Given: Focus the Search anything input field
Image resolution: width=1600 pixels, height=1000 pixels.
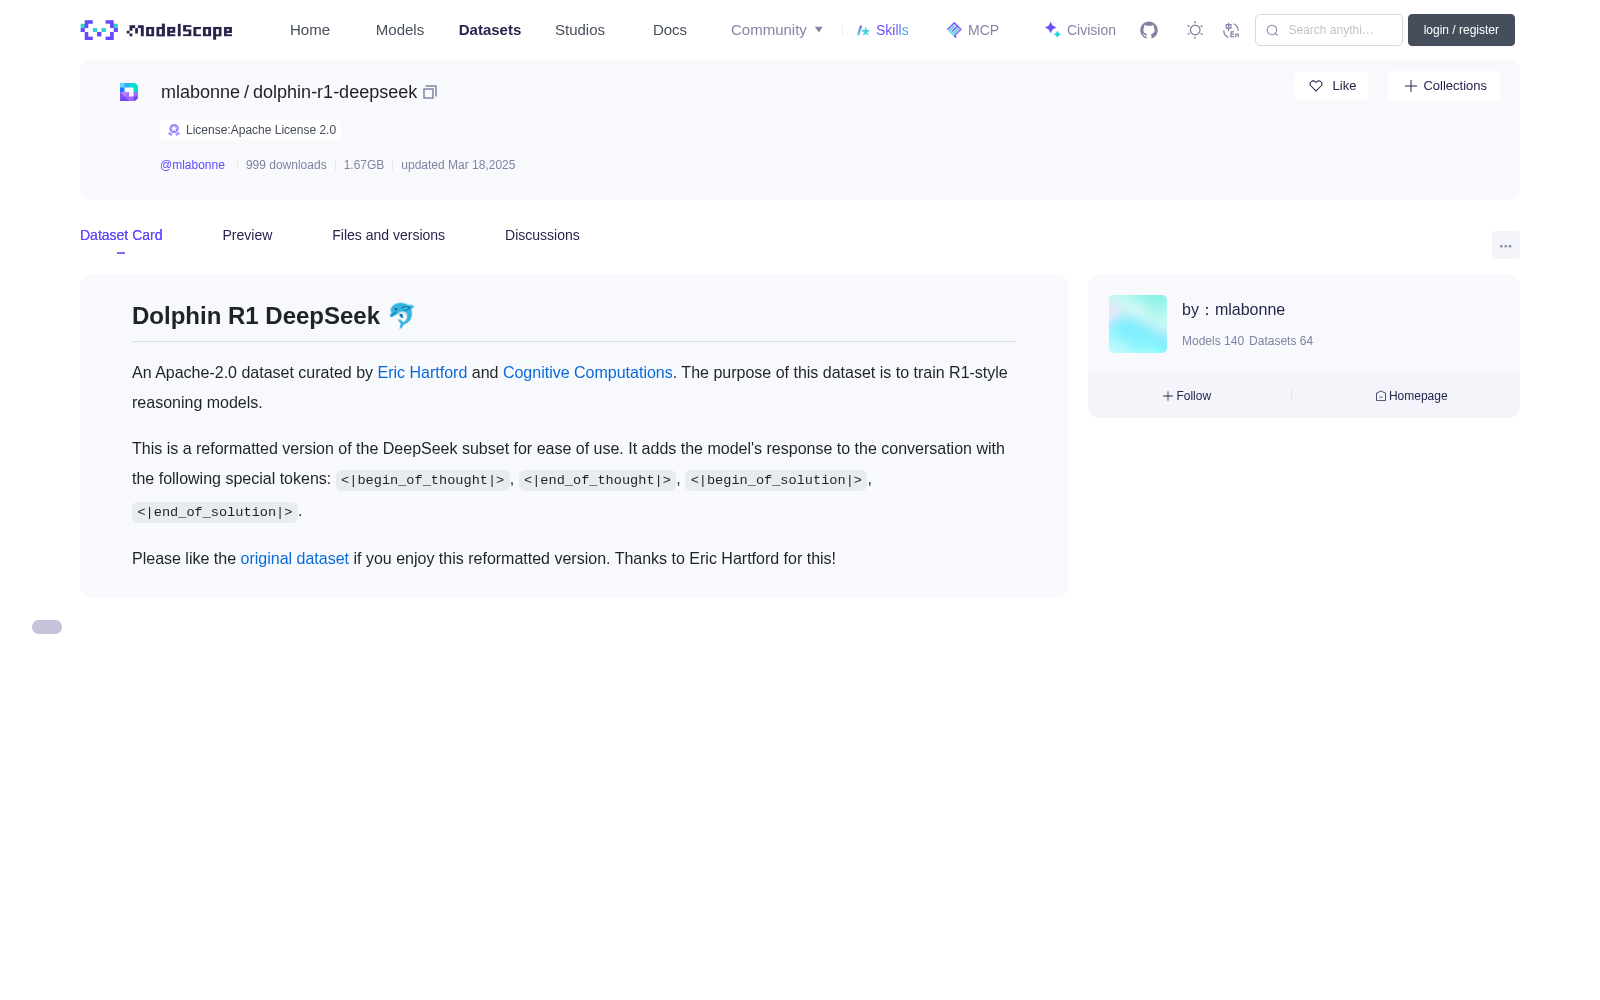Looking at the screenshot, I should point(1329,30).
